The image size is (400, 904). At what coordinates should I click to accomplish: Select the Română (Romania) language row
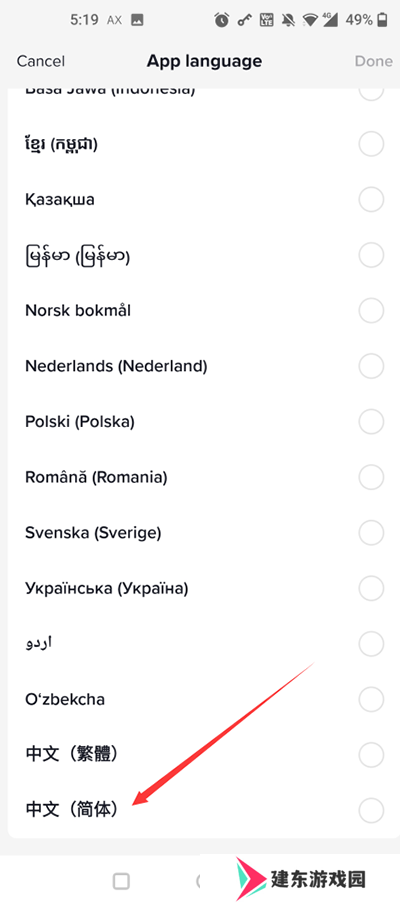point(200,477)
